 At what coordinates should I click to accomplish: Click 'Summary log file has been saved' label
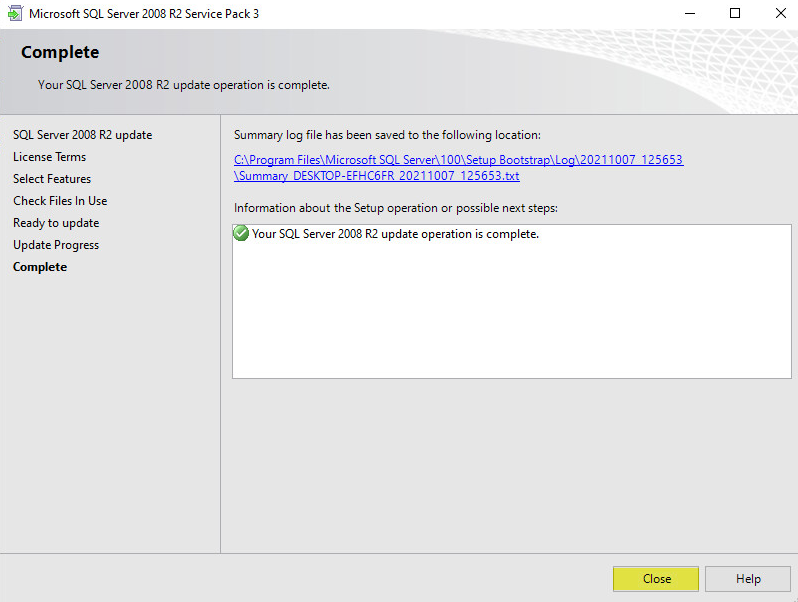(x=387, y=135)
